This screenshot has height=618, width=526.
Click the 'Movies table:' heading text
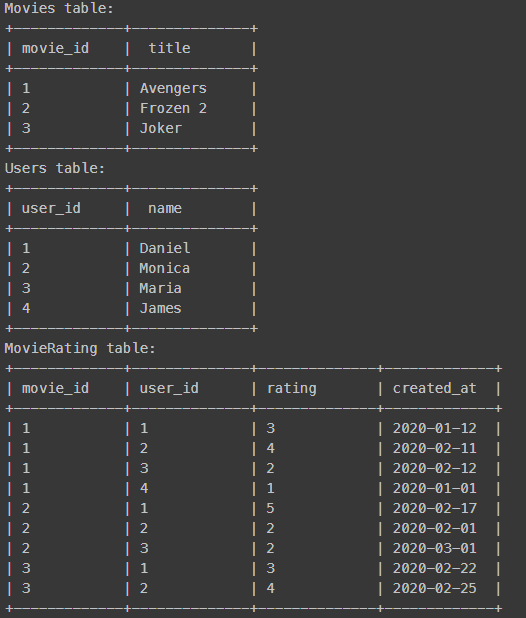point(59,8)
